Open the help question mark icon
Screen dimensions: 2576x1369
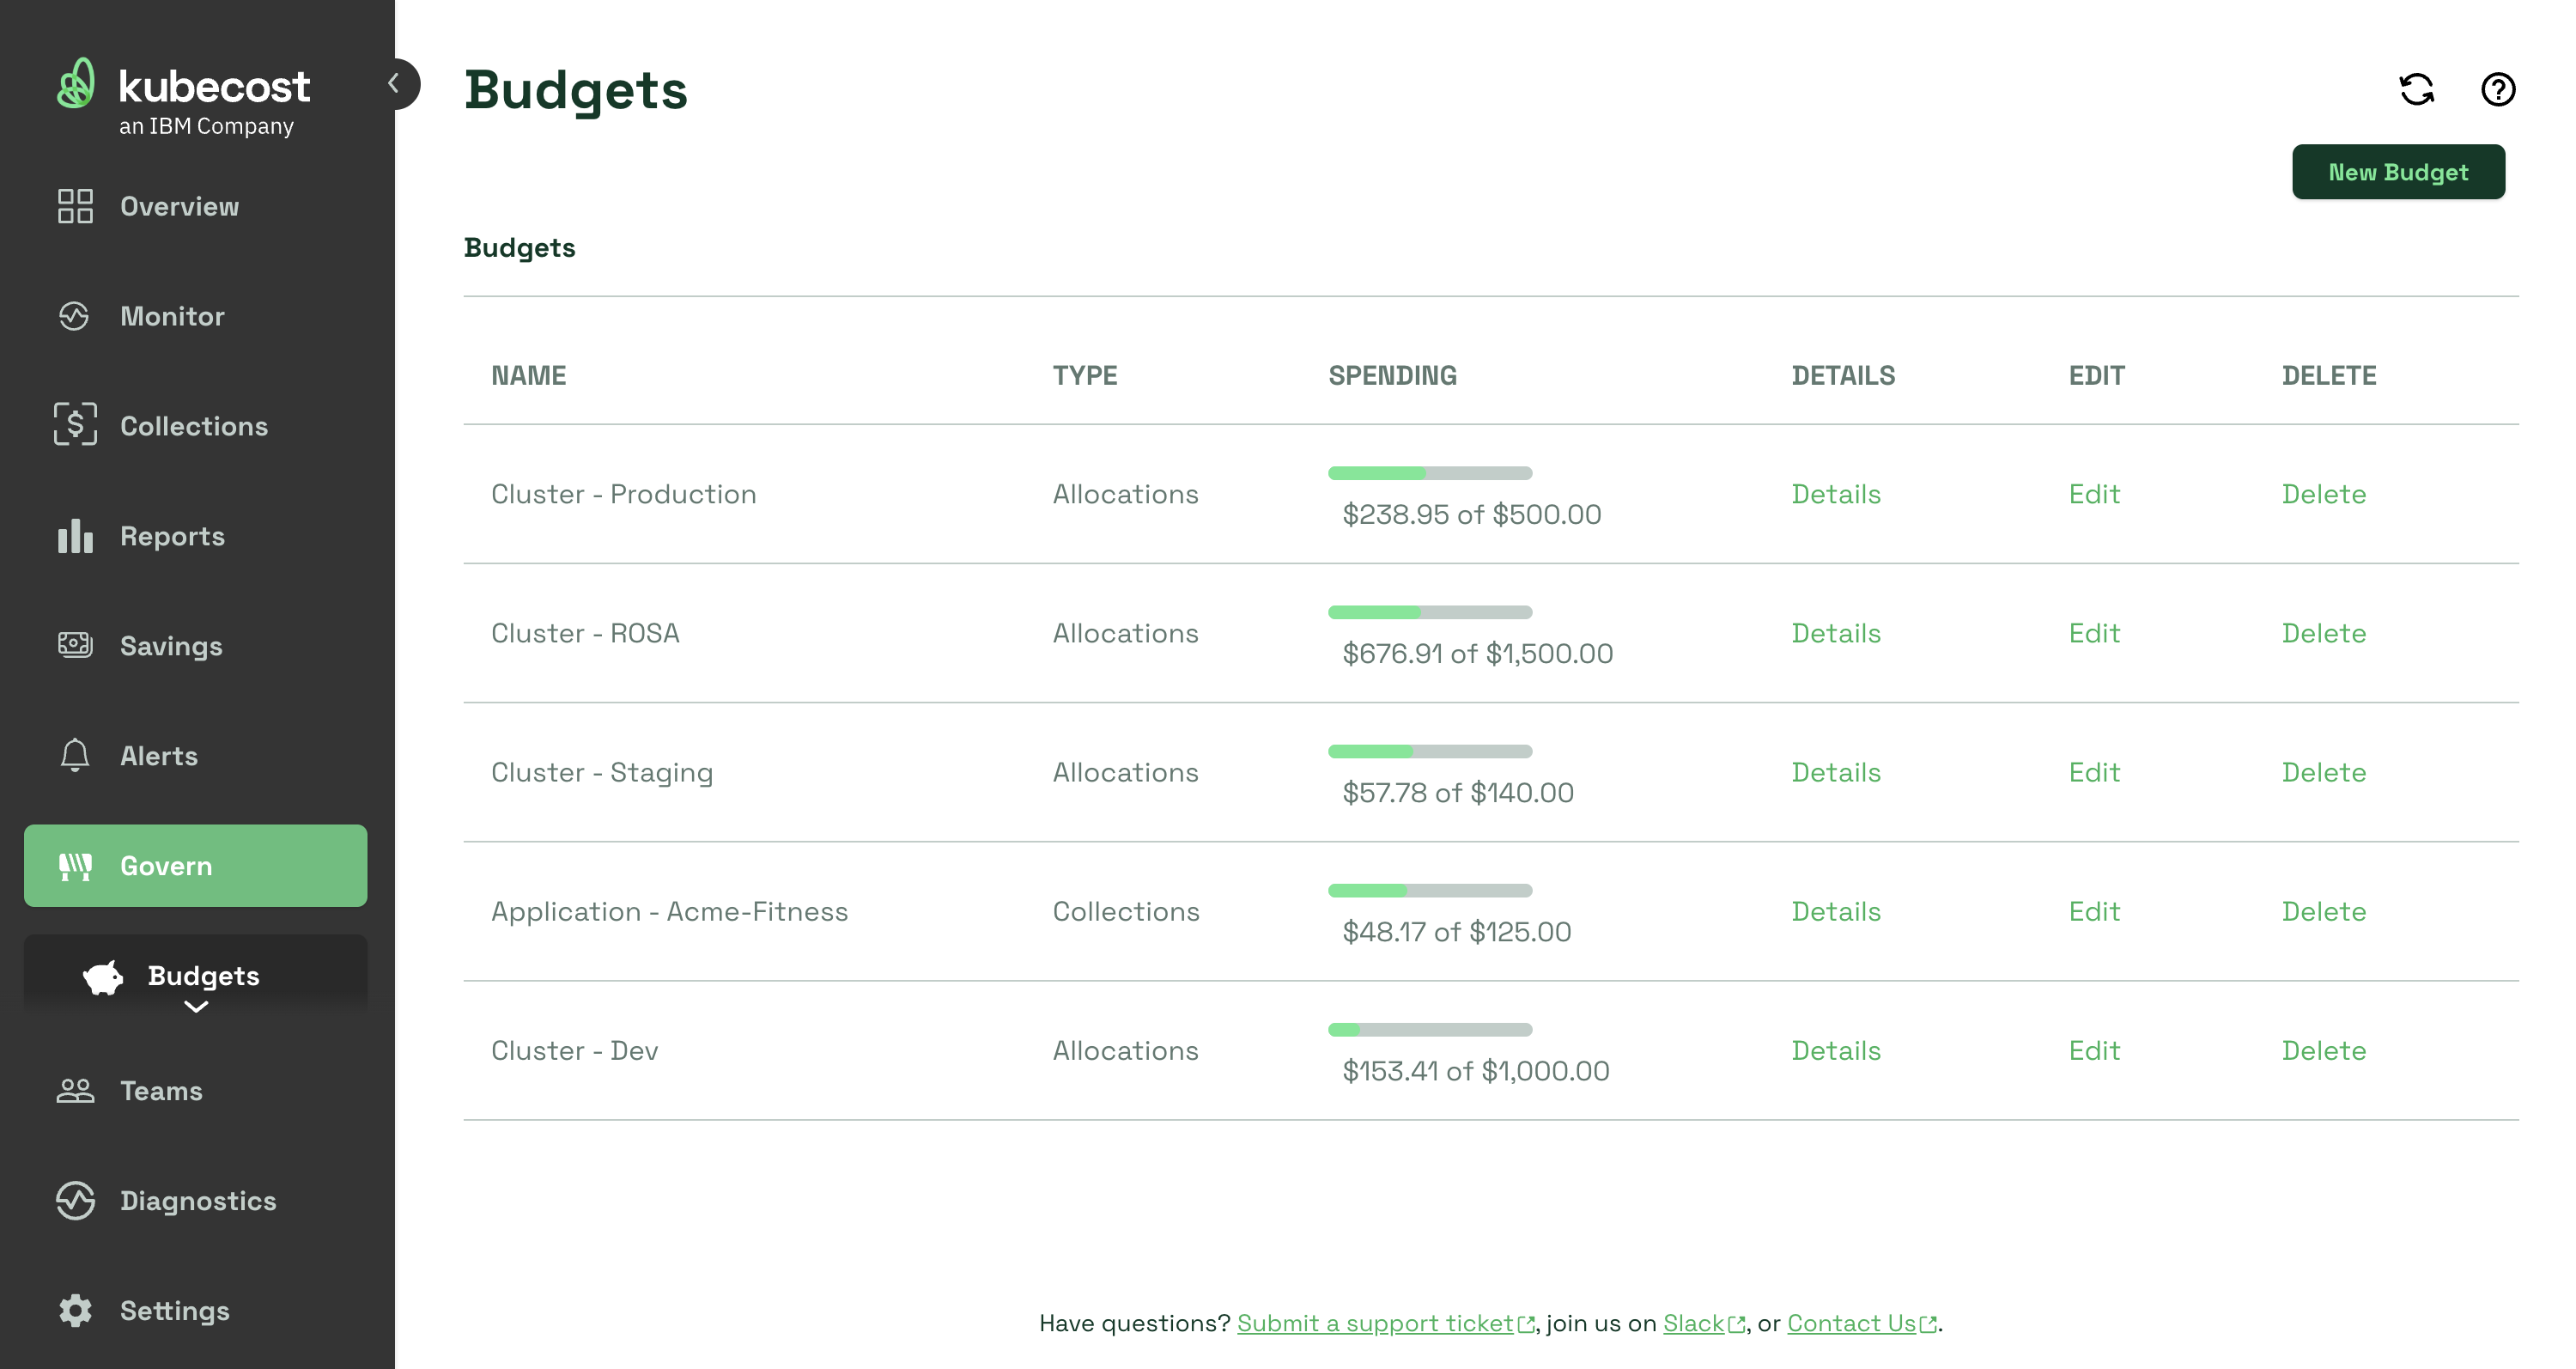click(x=2497, y=89)
